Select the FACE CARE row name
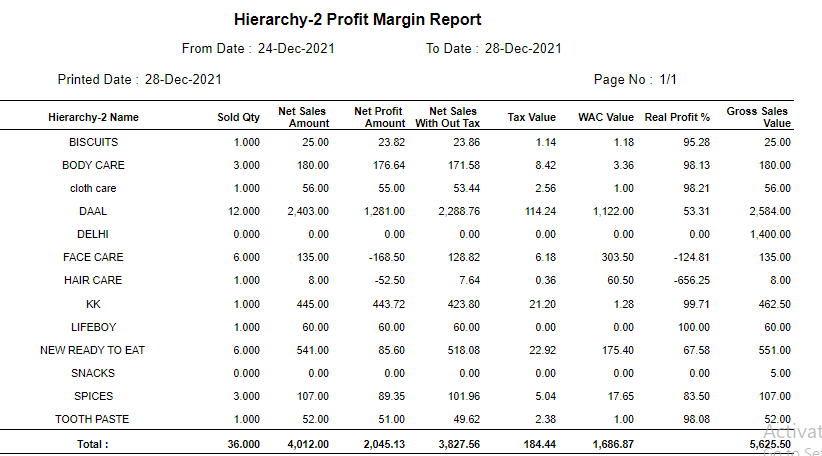This screenshot has width=822, height=456. [93, 257]
